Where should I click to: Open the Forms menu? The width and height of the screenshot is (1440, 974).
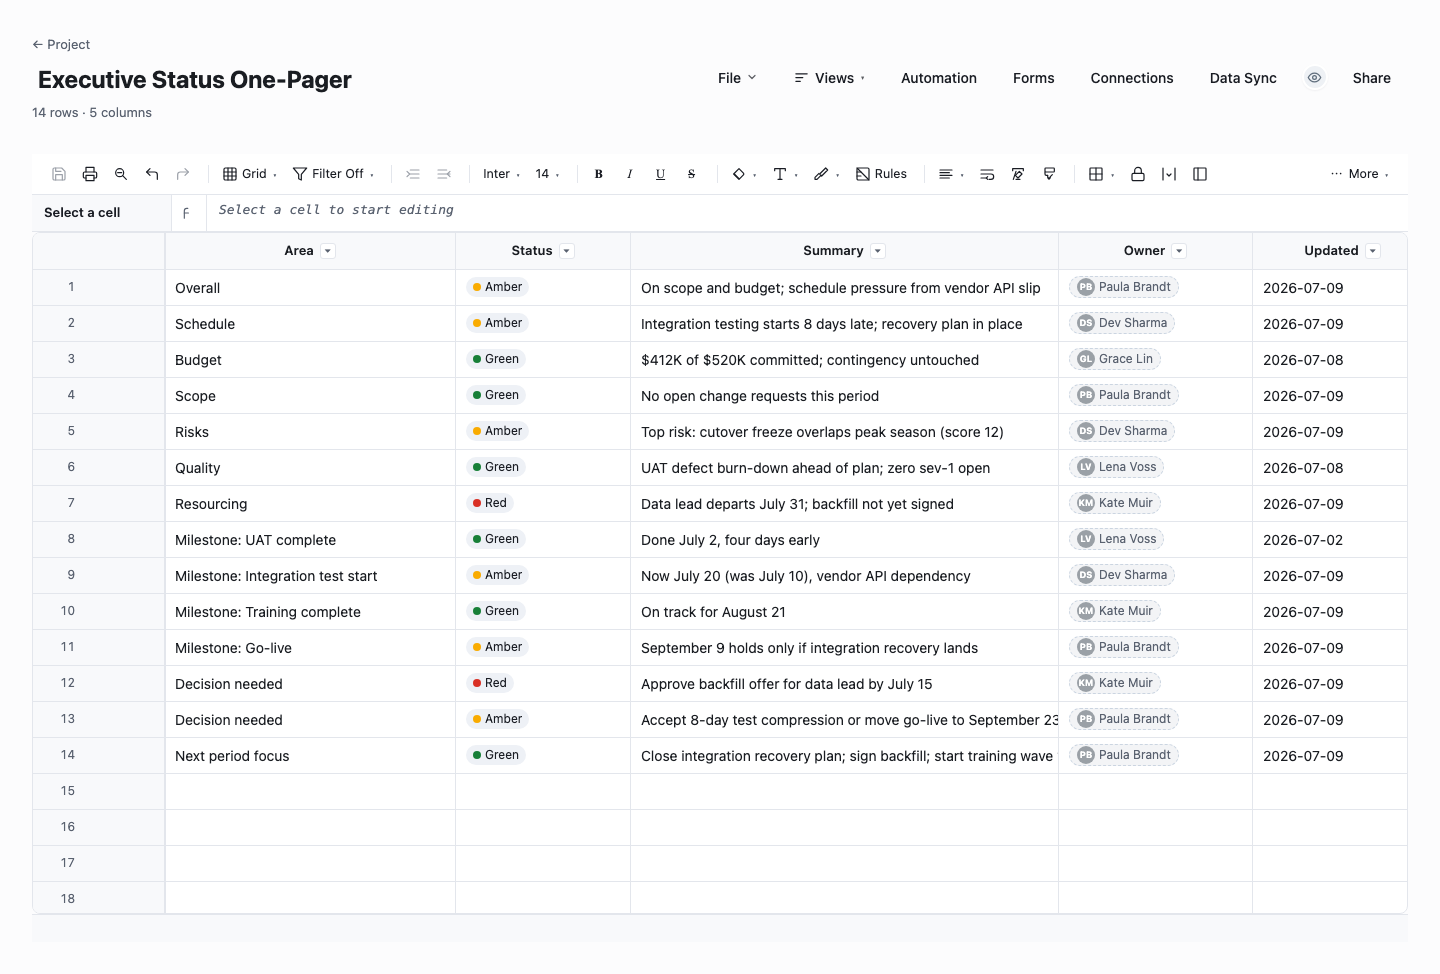tap(1033, 78)
